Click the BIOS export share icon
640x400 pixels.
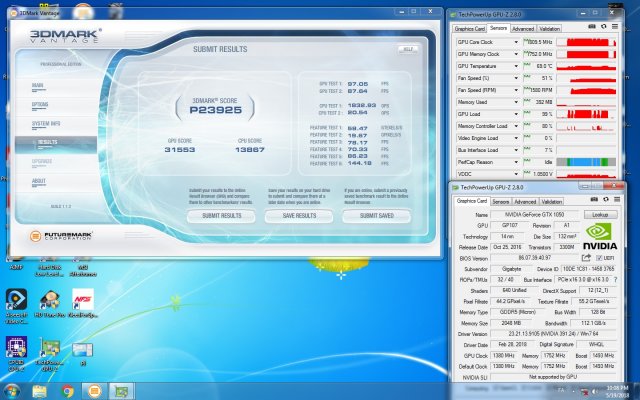pos(588,257)
